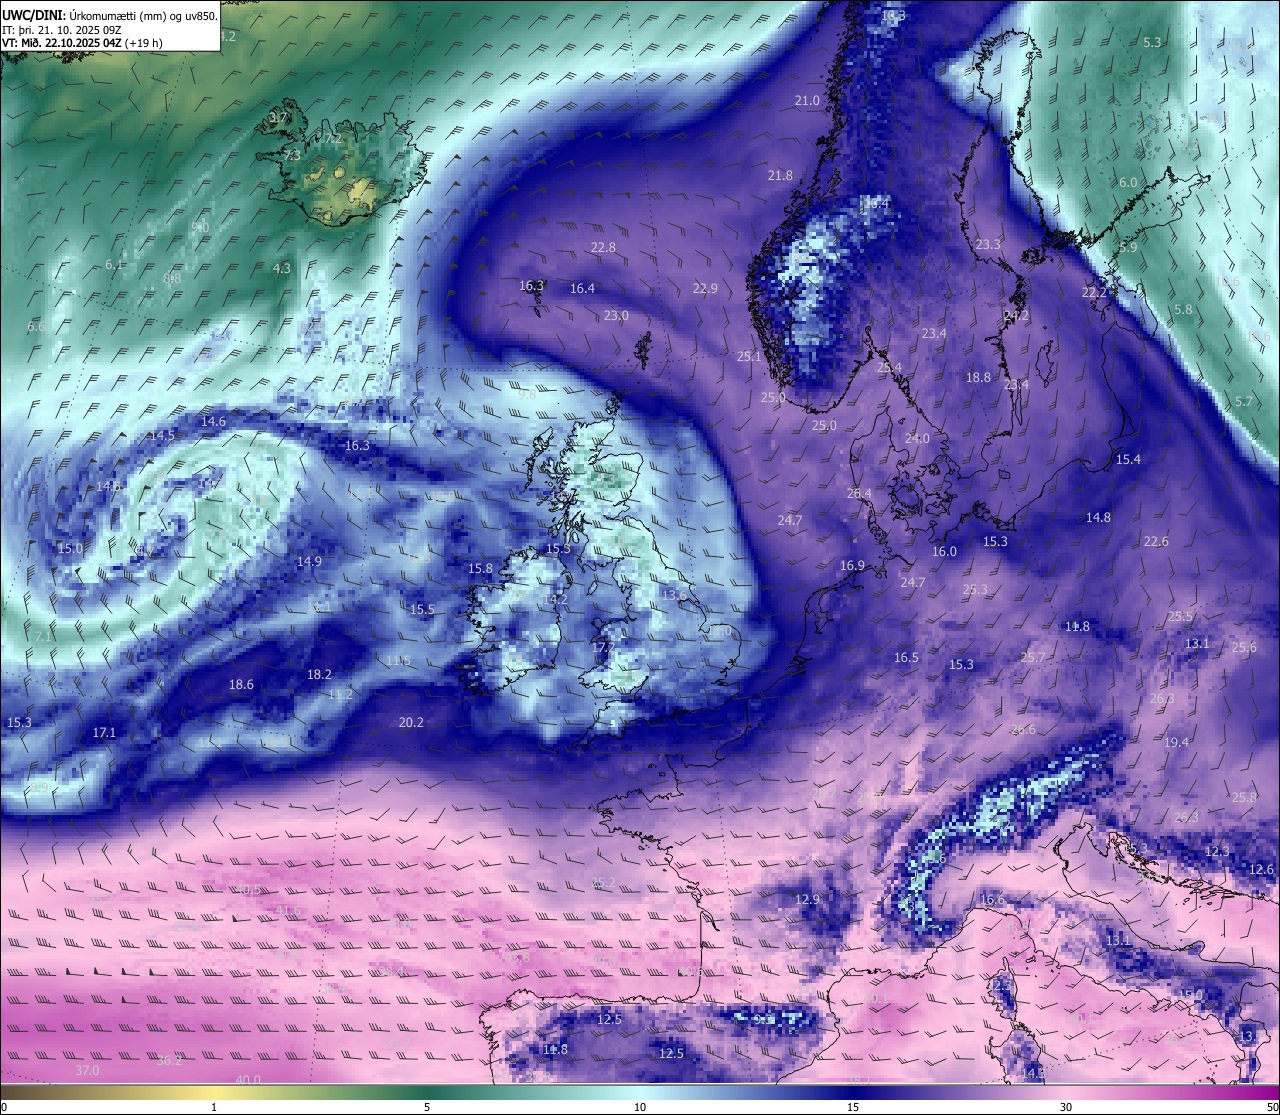Click the initial time line 'IT: þri. 21. 10. 2025 09Z'
Screen dimensions: 1280x1115
62,30
